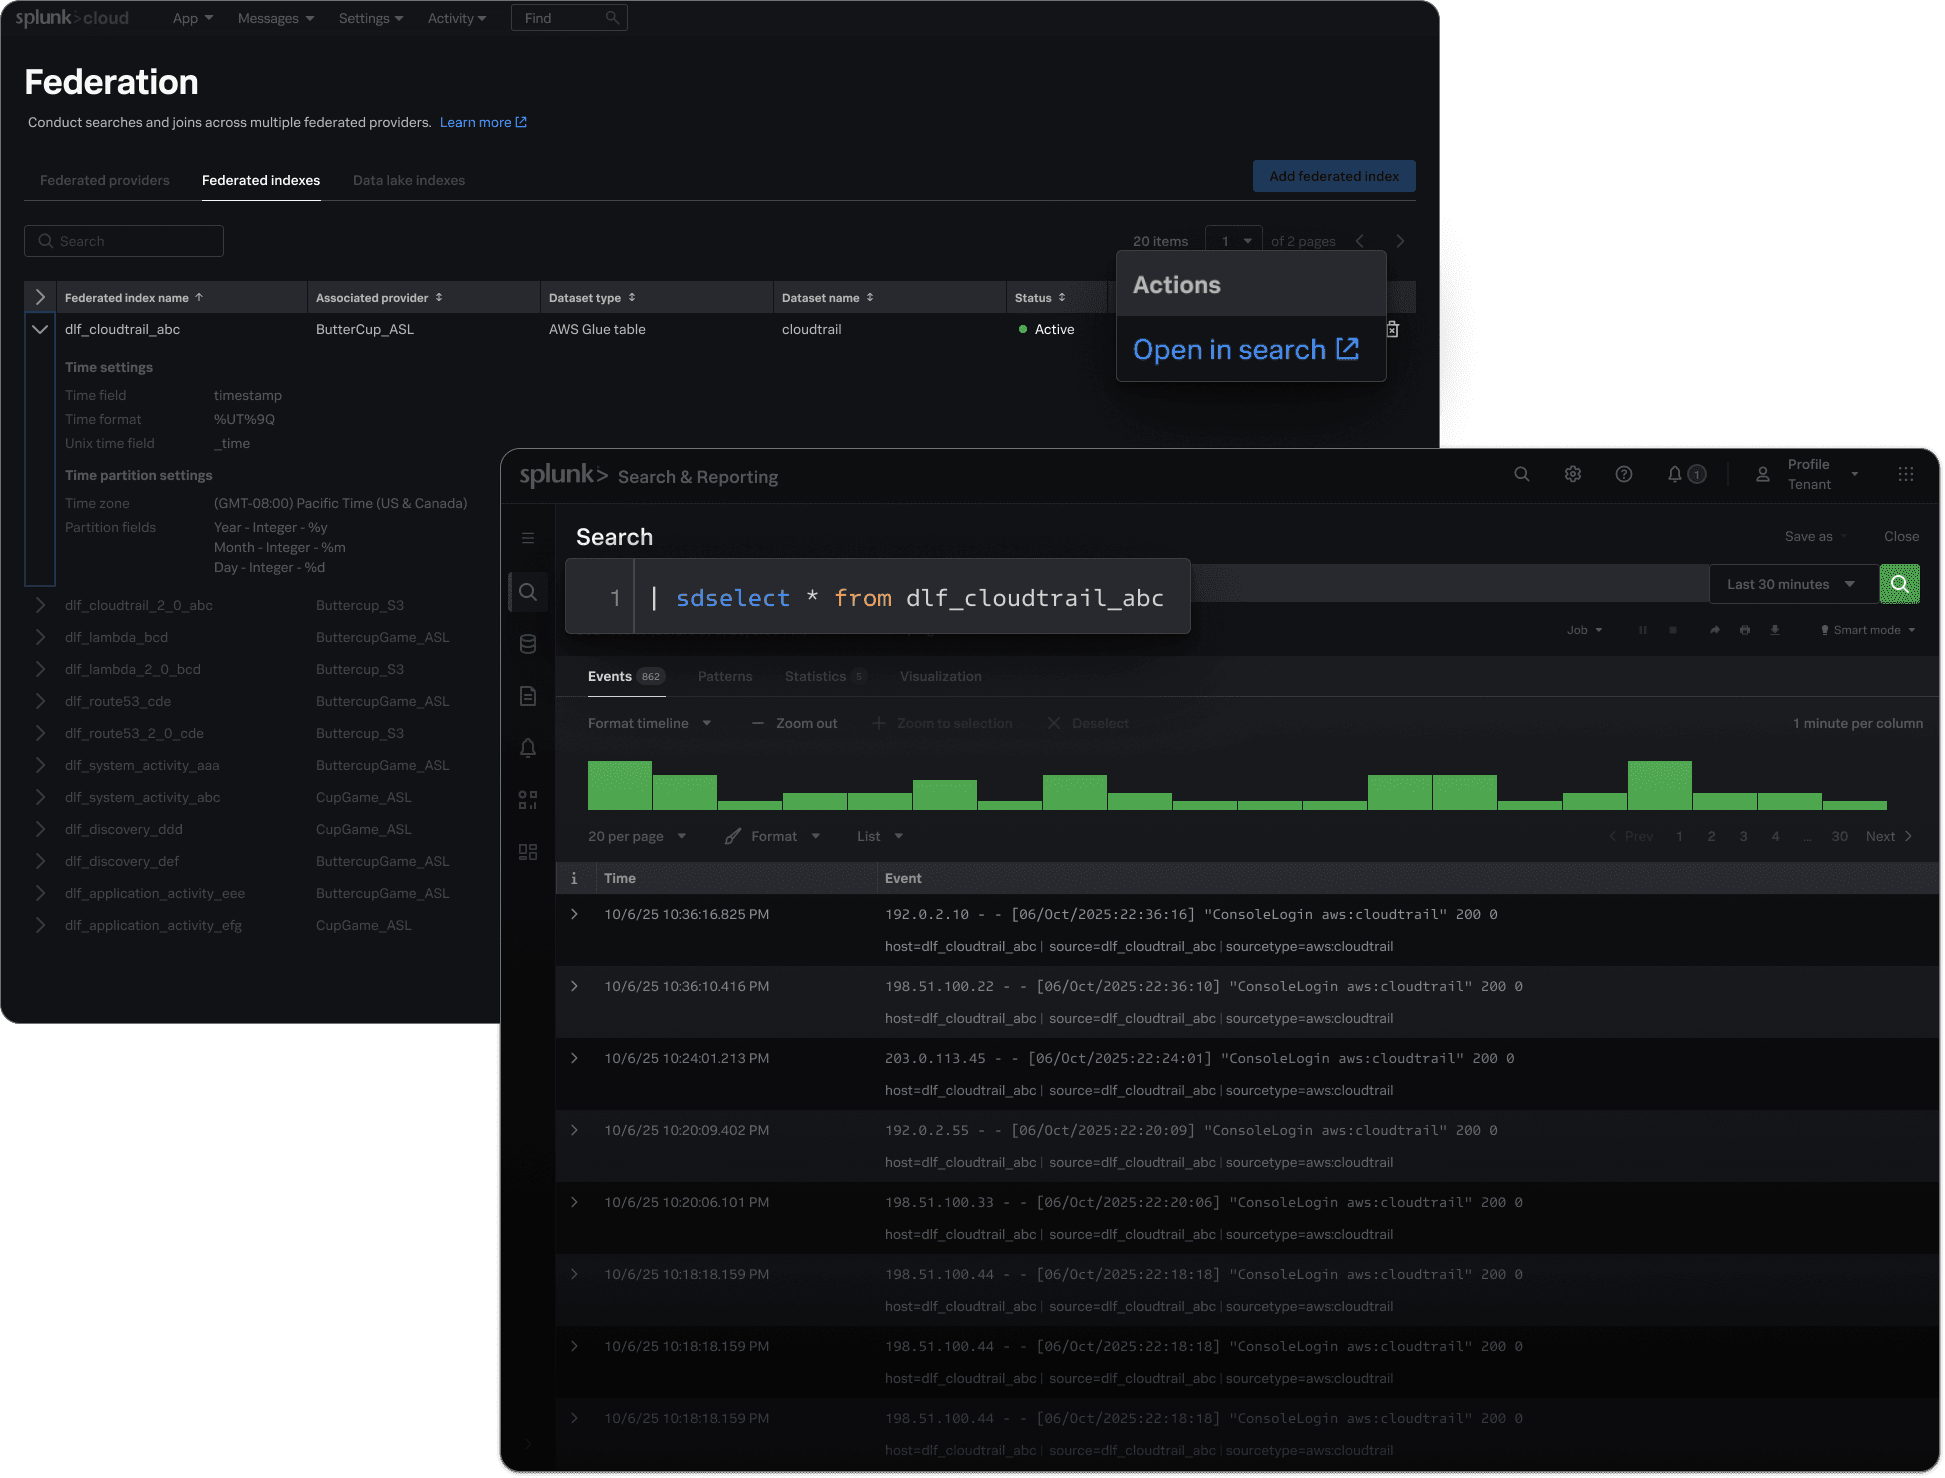
Task: Expand the dlf_lambda_bcd row
Action: click(x=40, y=637)
